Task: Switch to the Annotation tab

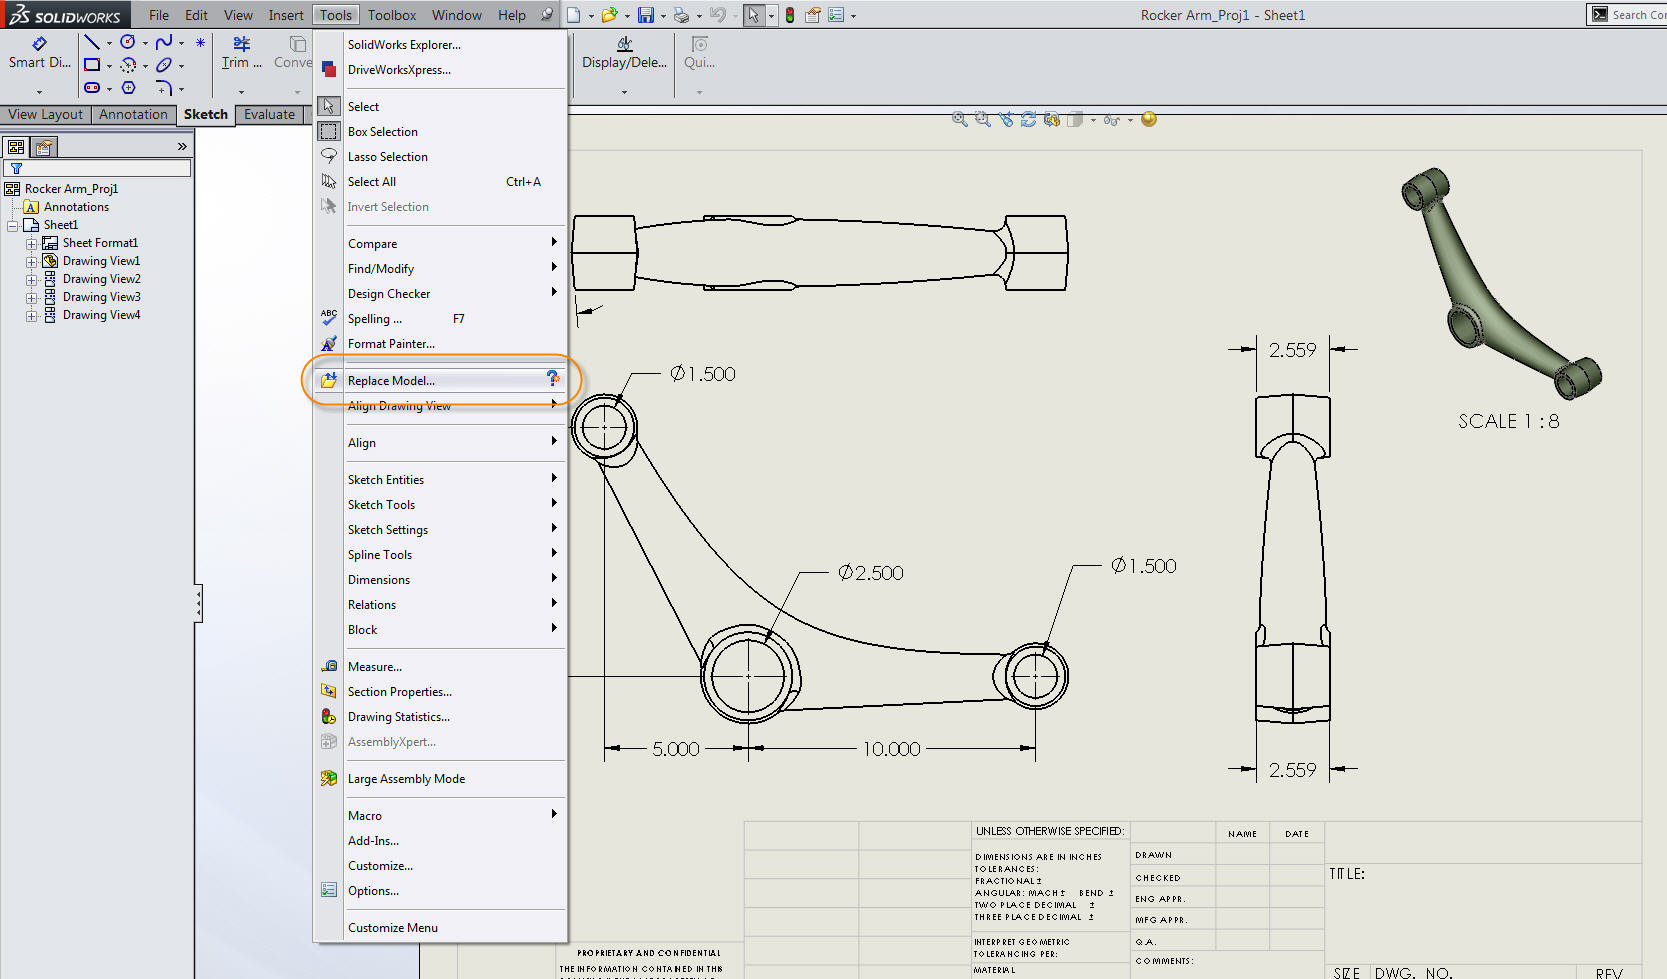Action: tap(133, 114)
